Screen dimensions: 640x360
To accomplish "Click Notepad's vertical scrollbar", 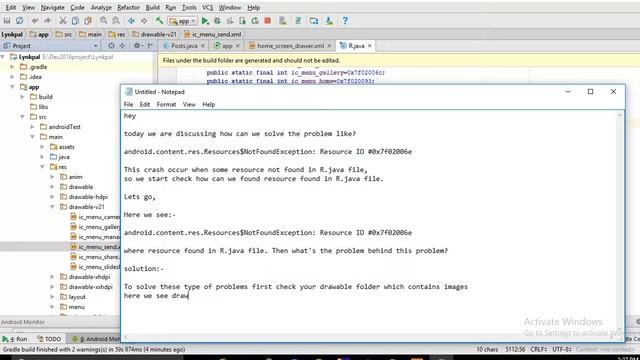I will (620, 222).
